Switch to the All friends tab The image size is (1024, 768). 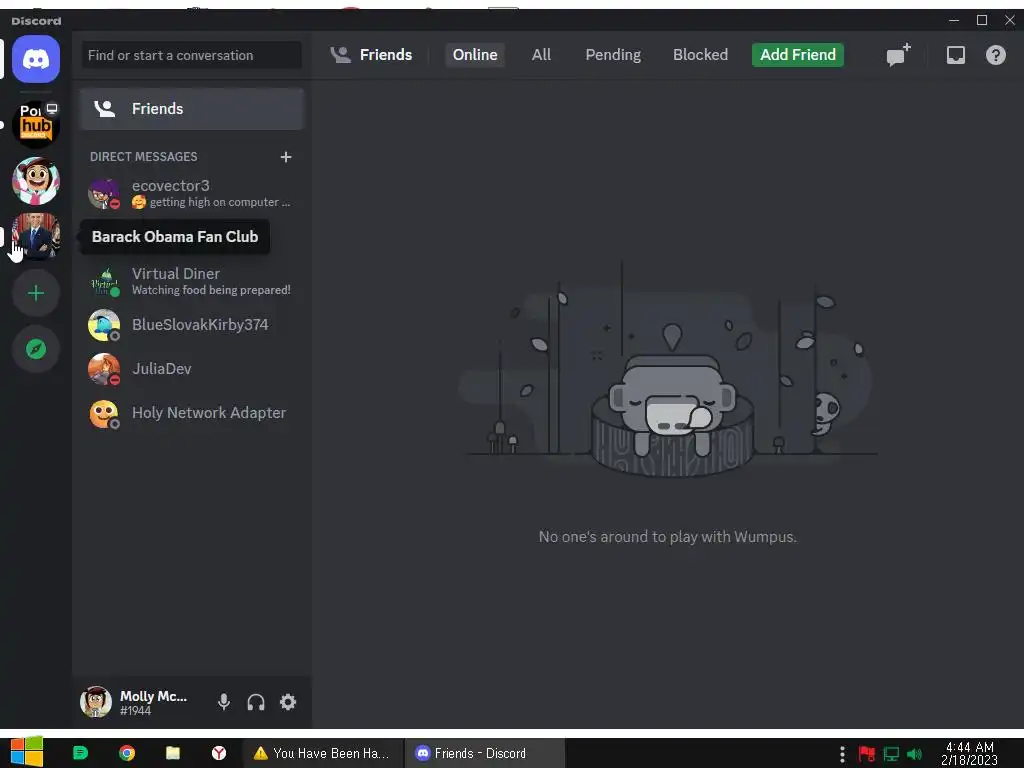point(541,55)
